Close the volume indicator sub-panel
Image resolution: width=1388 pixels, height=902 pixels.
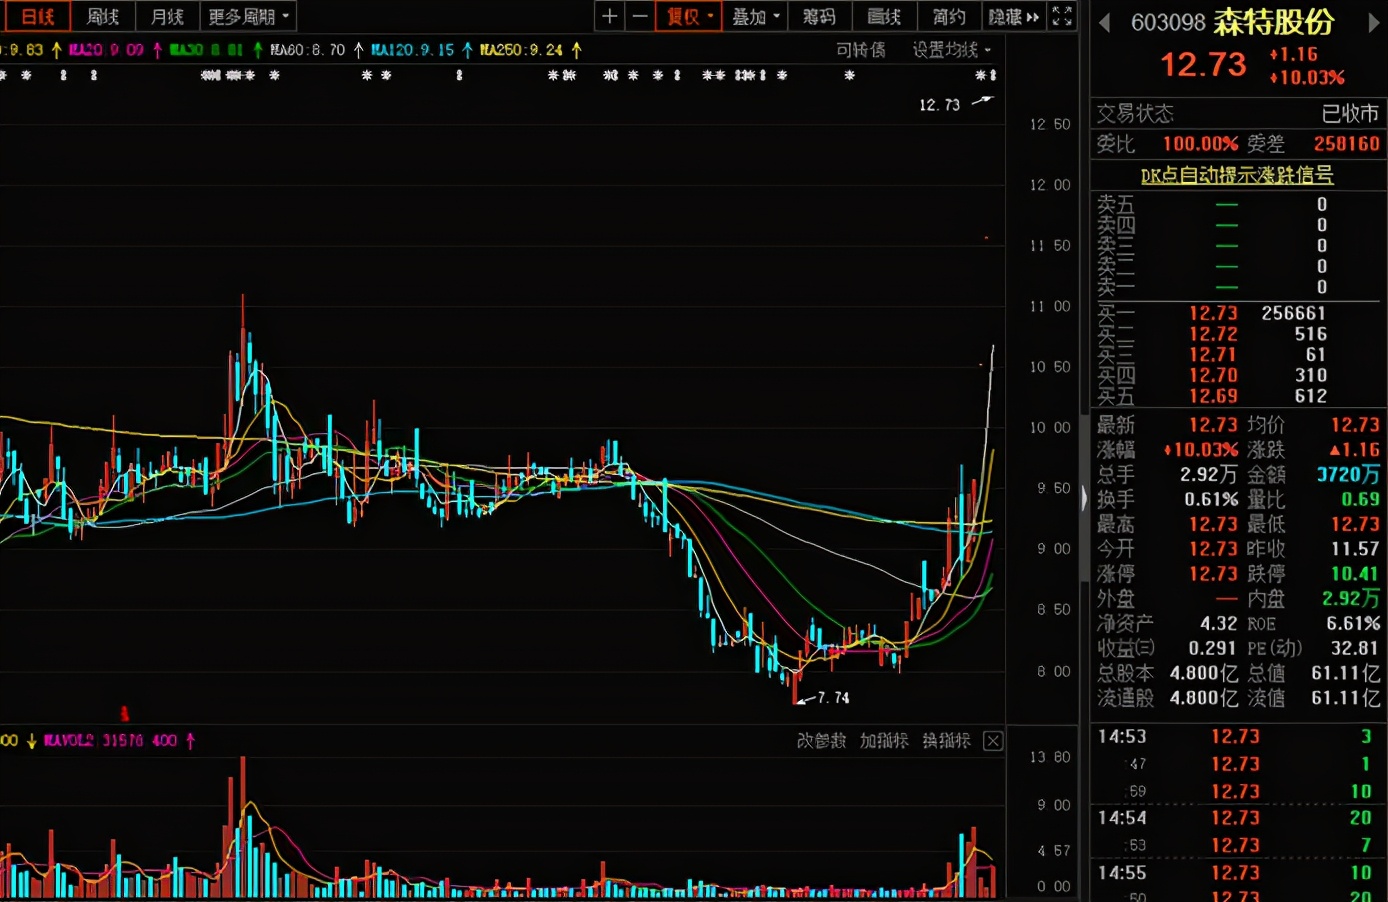point(993,741)
